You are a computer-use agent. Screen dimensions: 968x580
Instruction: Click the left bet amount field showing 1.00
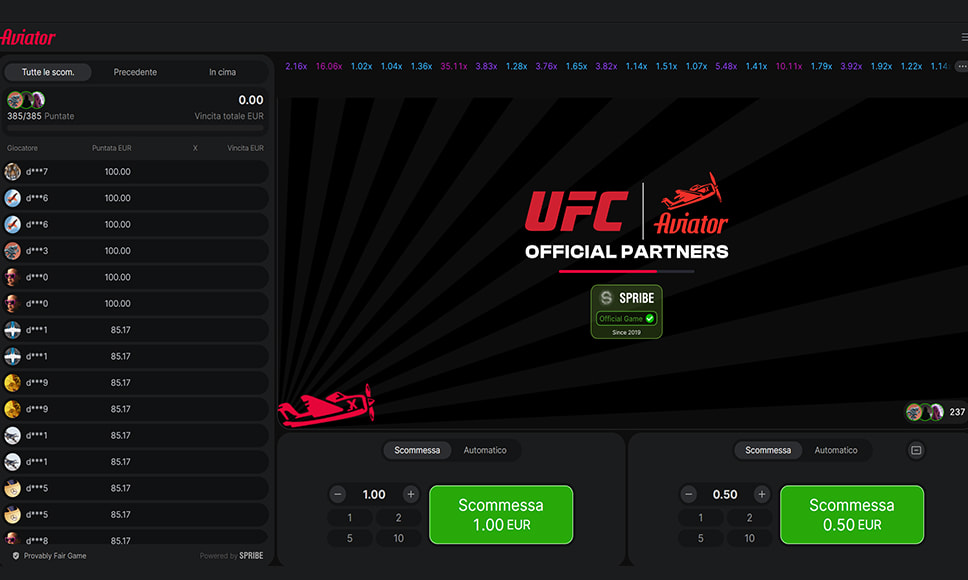click(x=374, y=494)
